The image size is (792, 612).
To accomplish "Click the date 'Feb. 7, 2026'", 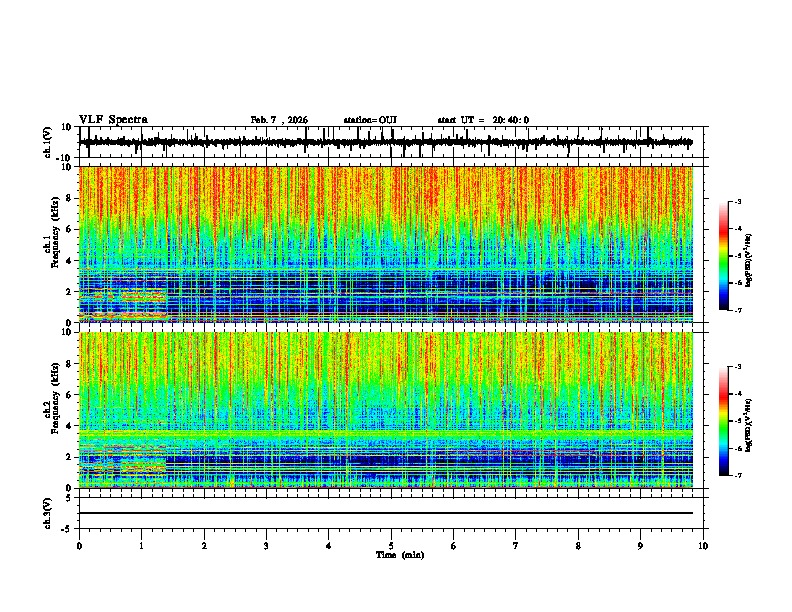I will (279, 120).
